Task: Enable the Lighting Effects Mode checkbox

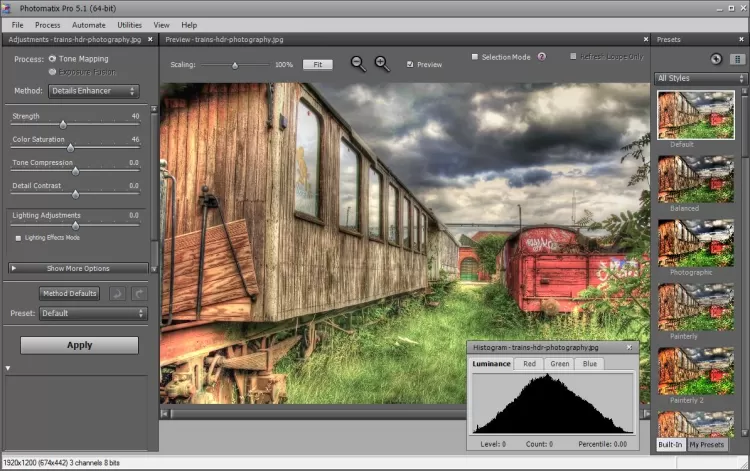Action: point(18,237)
